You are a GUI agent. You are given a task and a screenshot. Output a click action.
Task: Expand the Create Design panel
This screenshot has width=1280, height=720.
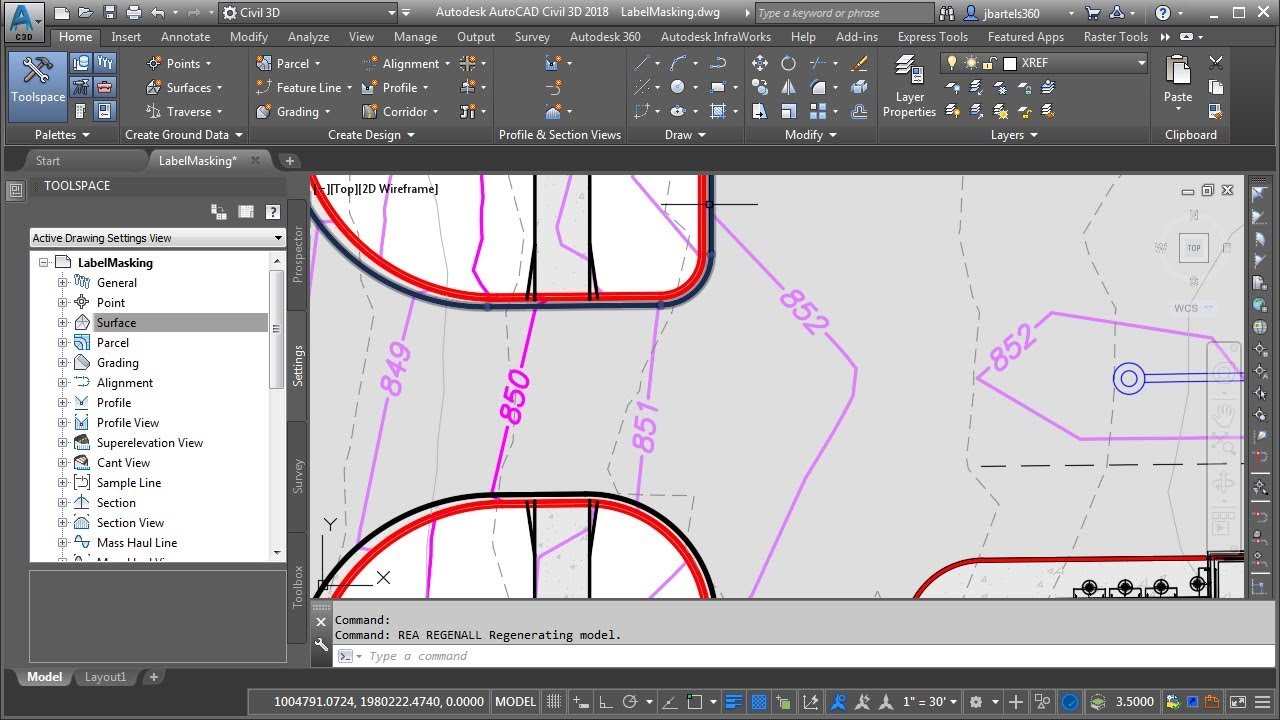pos(371,135)
